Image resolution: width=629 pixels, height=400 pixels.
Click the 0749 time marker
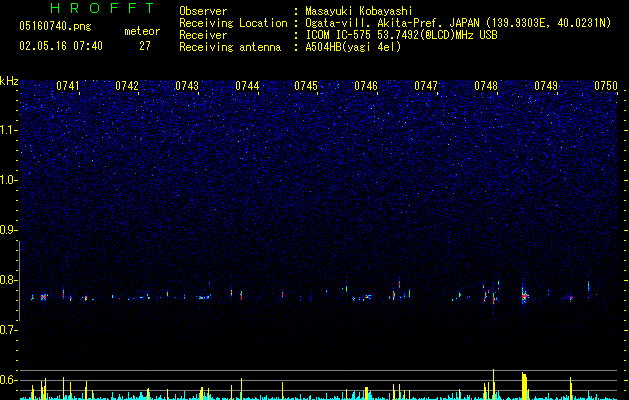(546, 86)
